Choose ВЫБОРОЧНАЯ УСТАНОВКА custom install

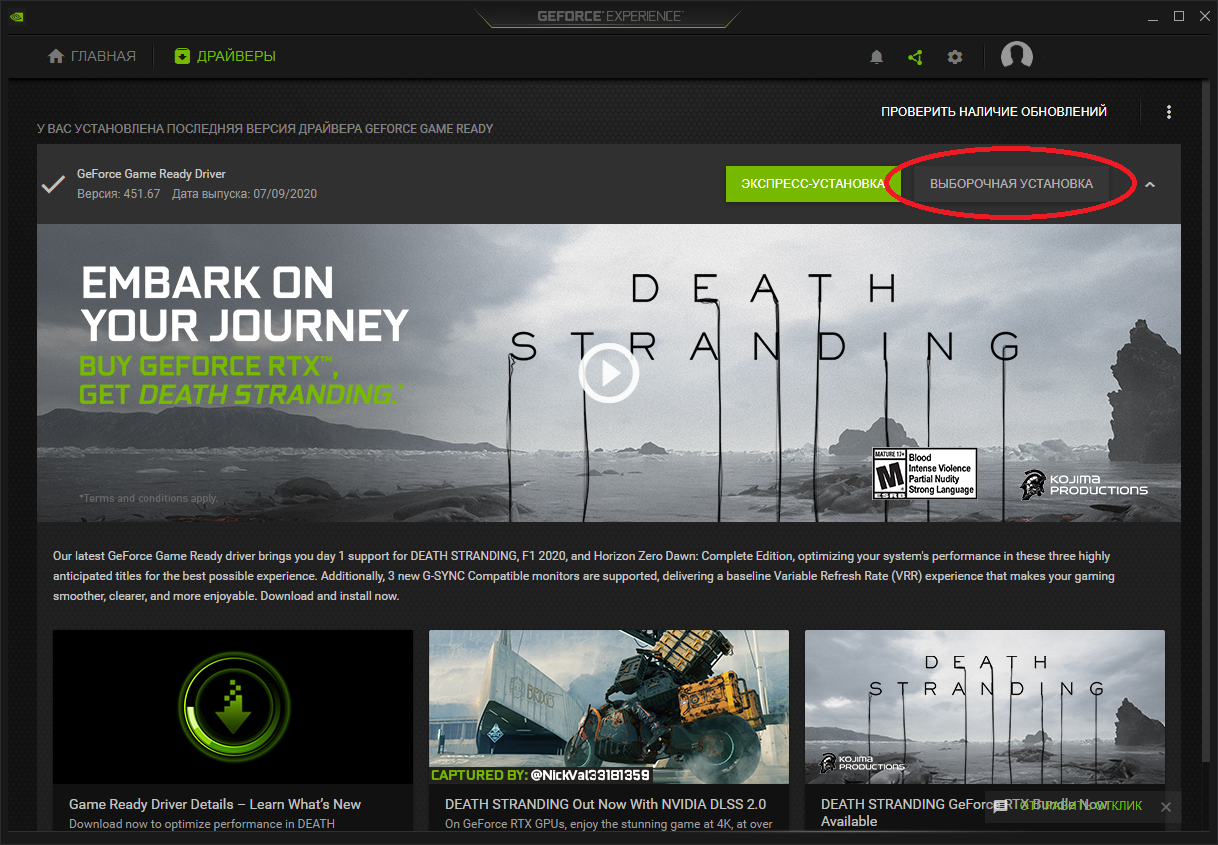click(1011, 184)
